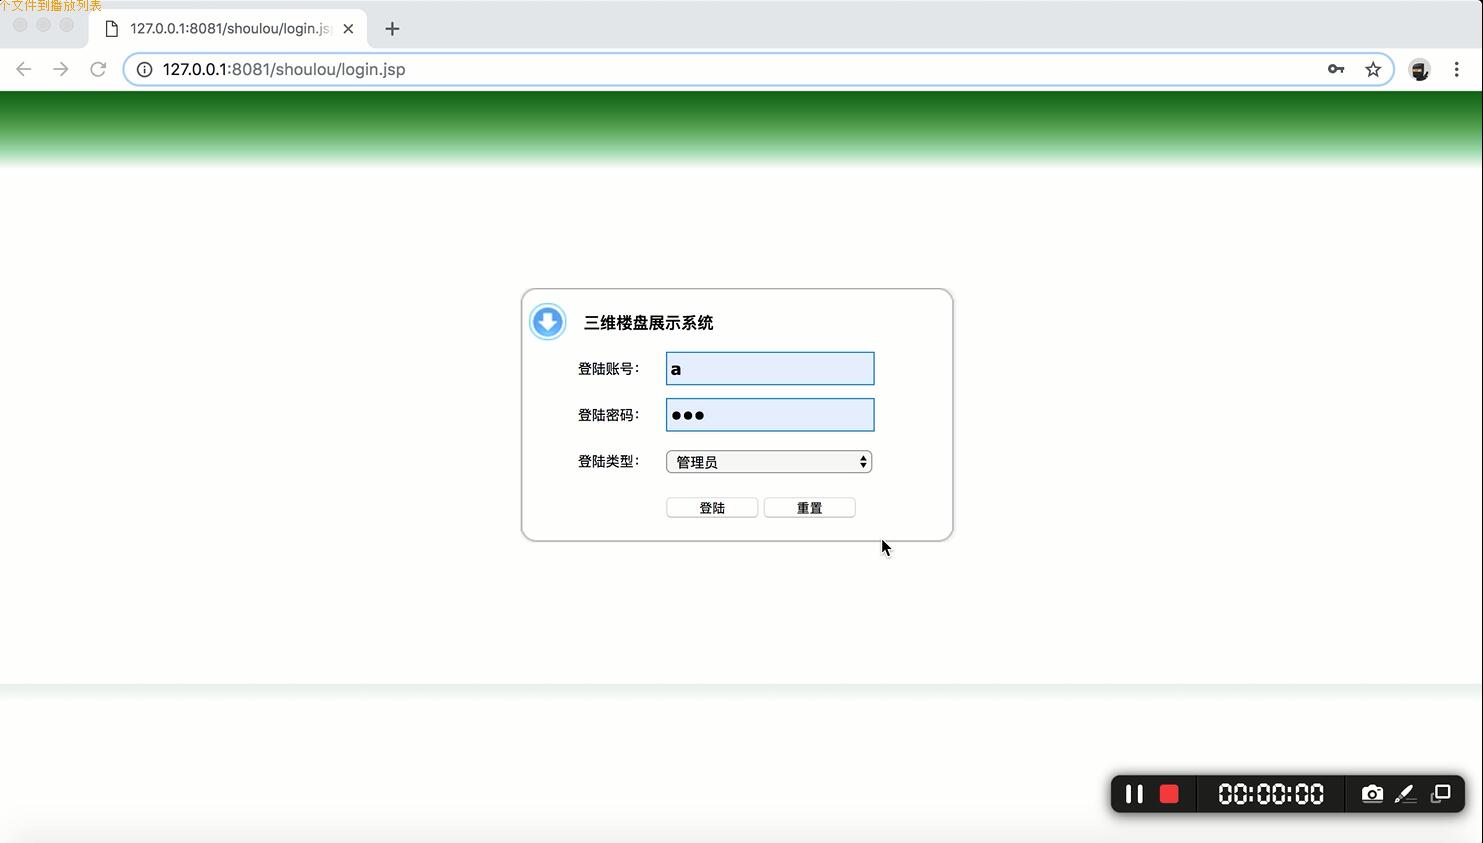
Task: Click the 00:00:00 recording timer
Action: coord(1271,794)
